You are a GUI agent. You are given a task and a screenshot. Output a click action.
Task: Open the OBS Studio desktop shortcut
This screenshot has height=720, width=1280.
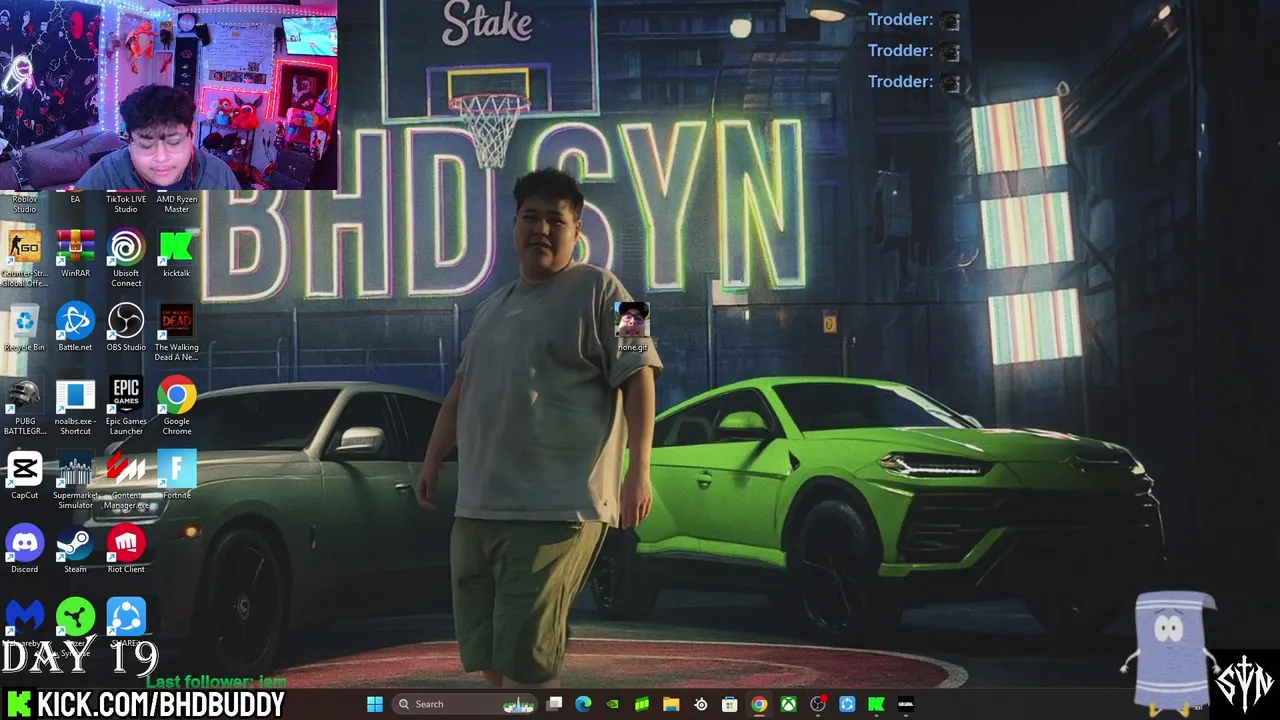coord(126,327)
